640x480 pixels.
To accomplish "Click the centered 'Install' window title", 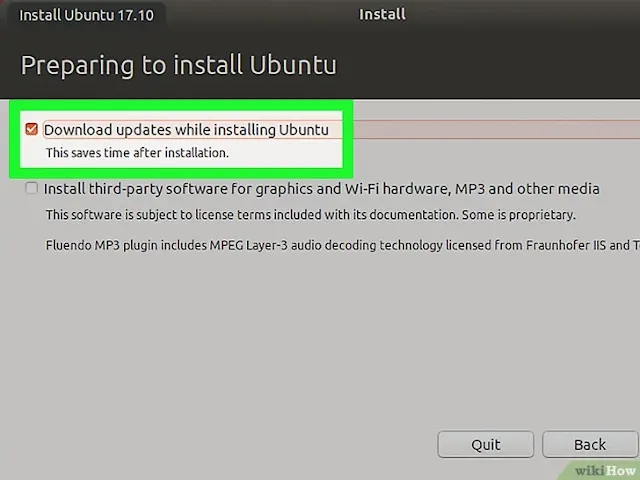I will (382, 14).
